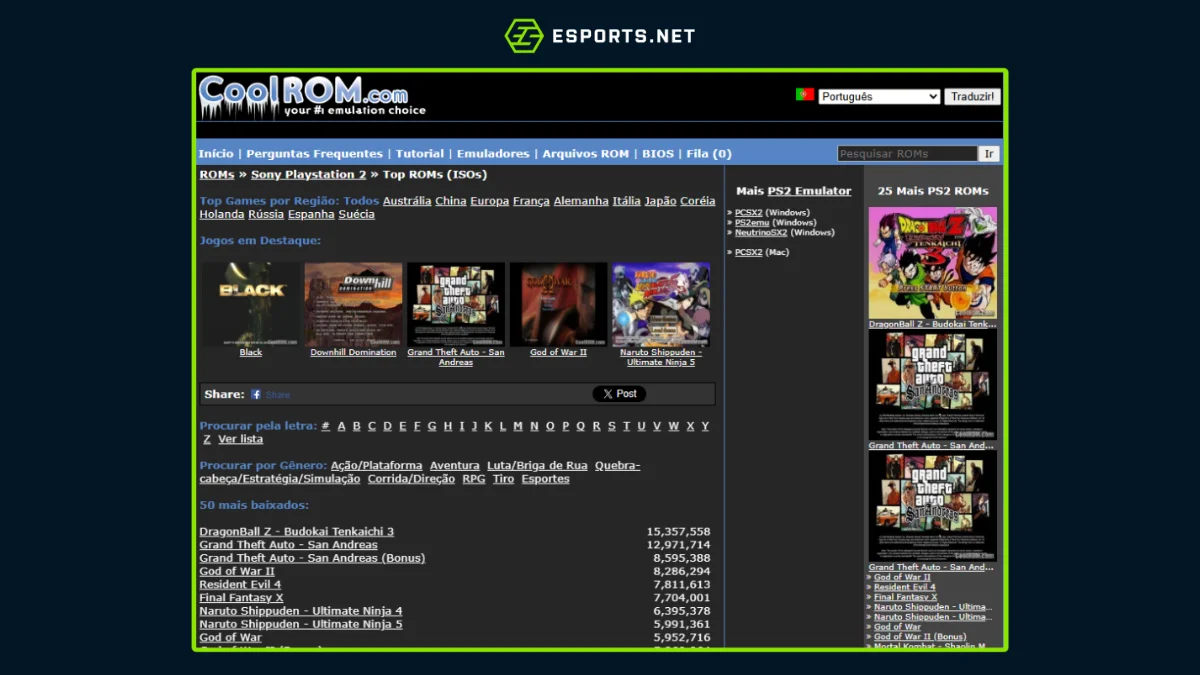Click the Pesquisar ROMs search field
The height and width of the screenshot is (675, 1200).
(x=908, y=153)
